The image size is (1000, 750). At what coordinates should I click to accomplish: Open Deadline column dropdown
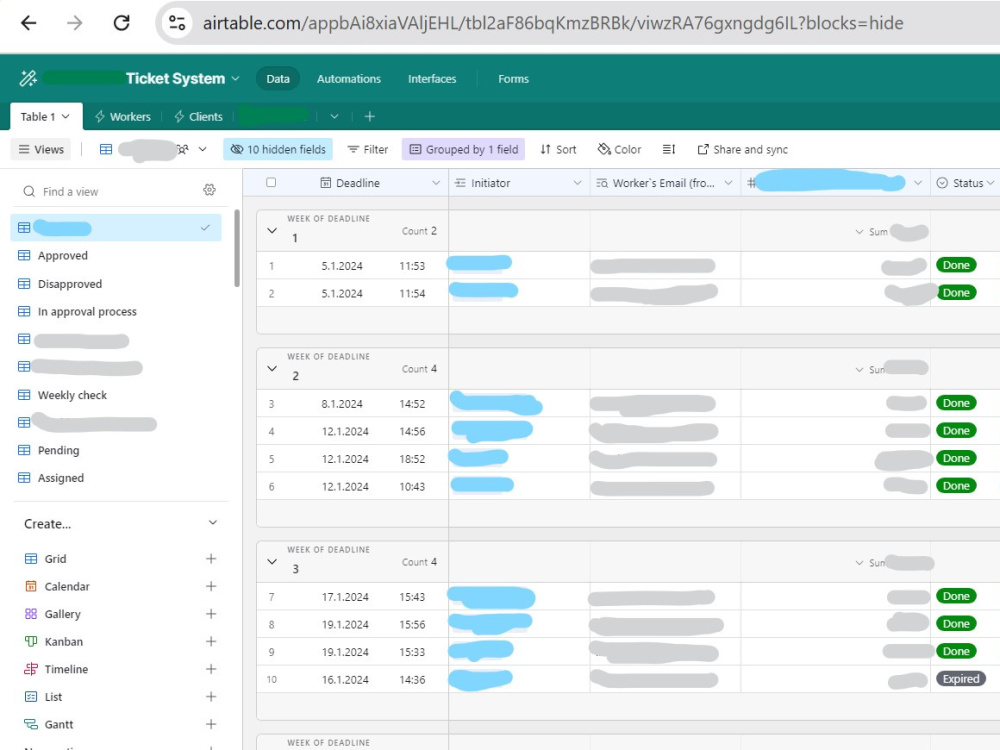click(x=436, y=183)
